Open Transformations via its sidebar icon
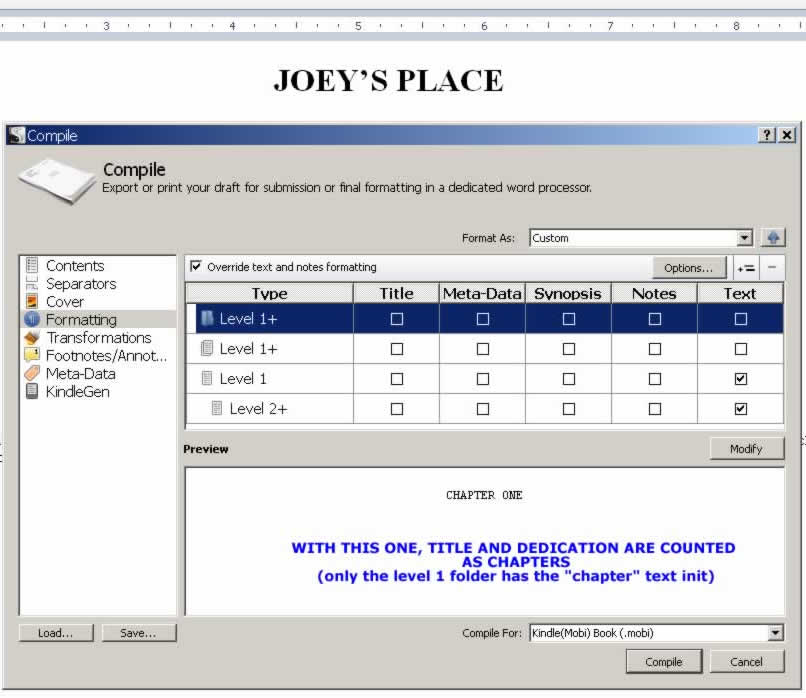Screen dimensions: 806x698 (32, 338)
